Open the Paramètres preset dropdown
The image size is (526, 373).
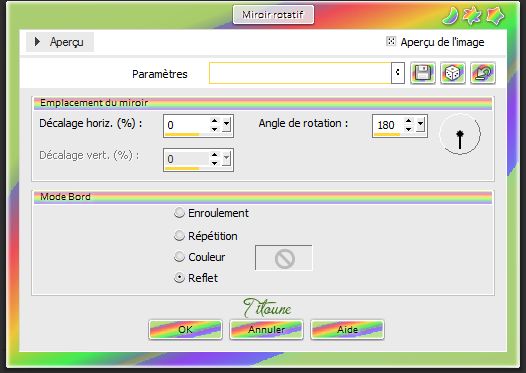[x=398, y=73]
